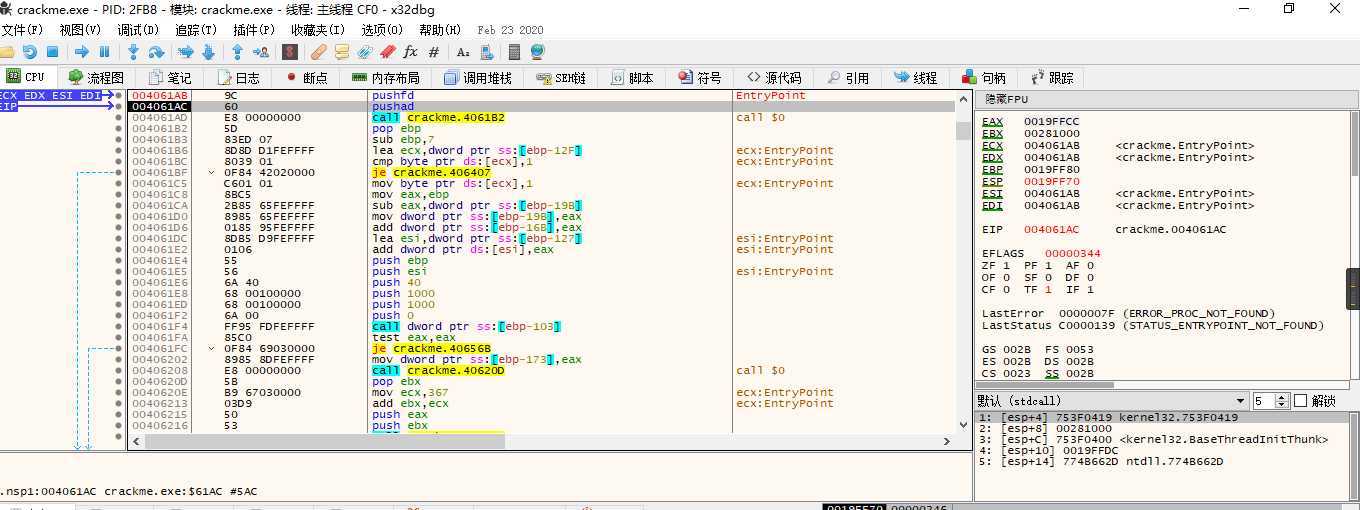Restart the debugged program

pyautogui.click(x=29, y=52)
